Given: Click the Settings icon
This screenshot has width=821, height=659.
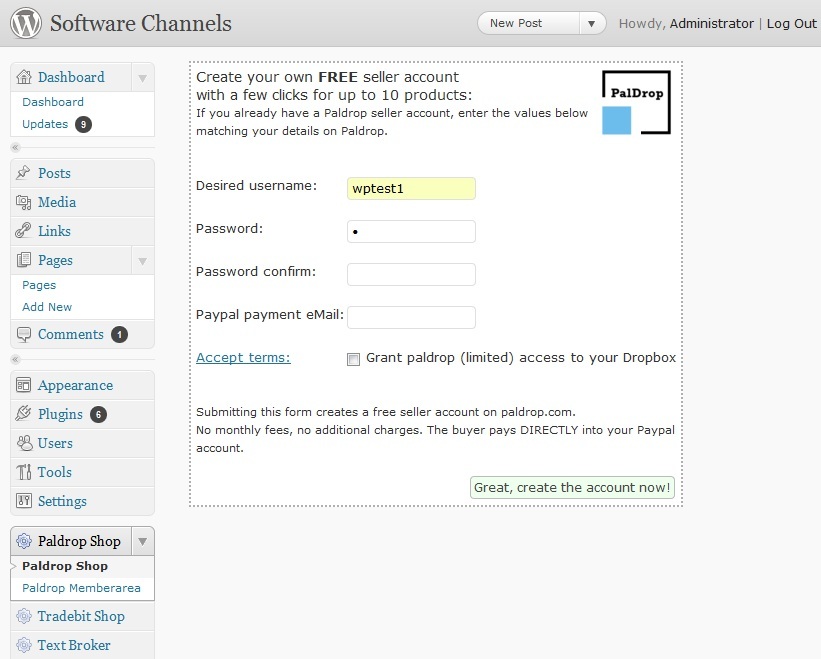Looking at the screenshot, I should pyautogui.click(x=24, y=501).
